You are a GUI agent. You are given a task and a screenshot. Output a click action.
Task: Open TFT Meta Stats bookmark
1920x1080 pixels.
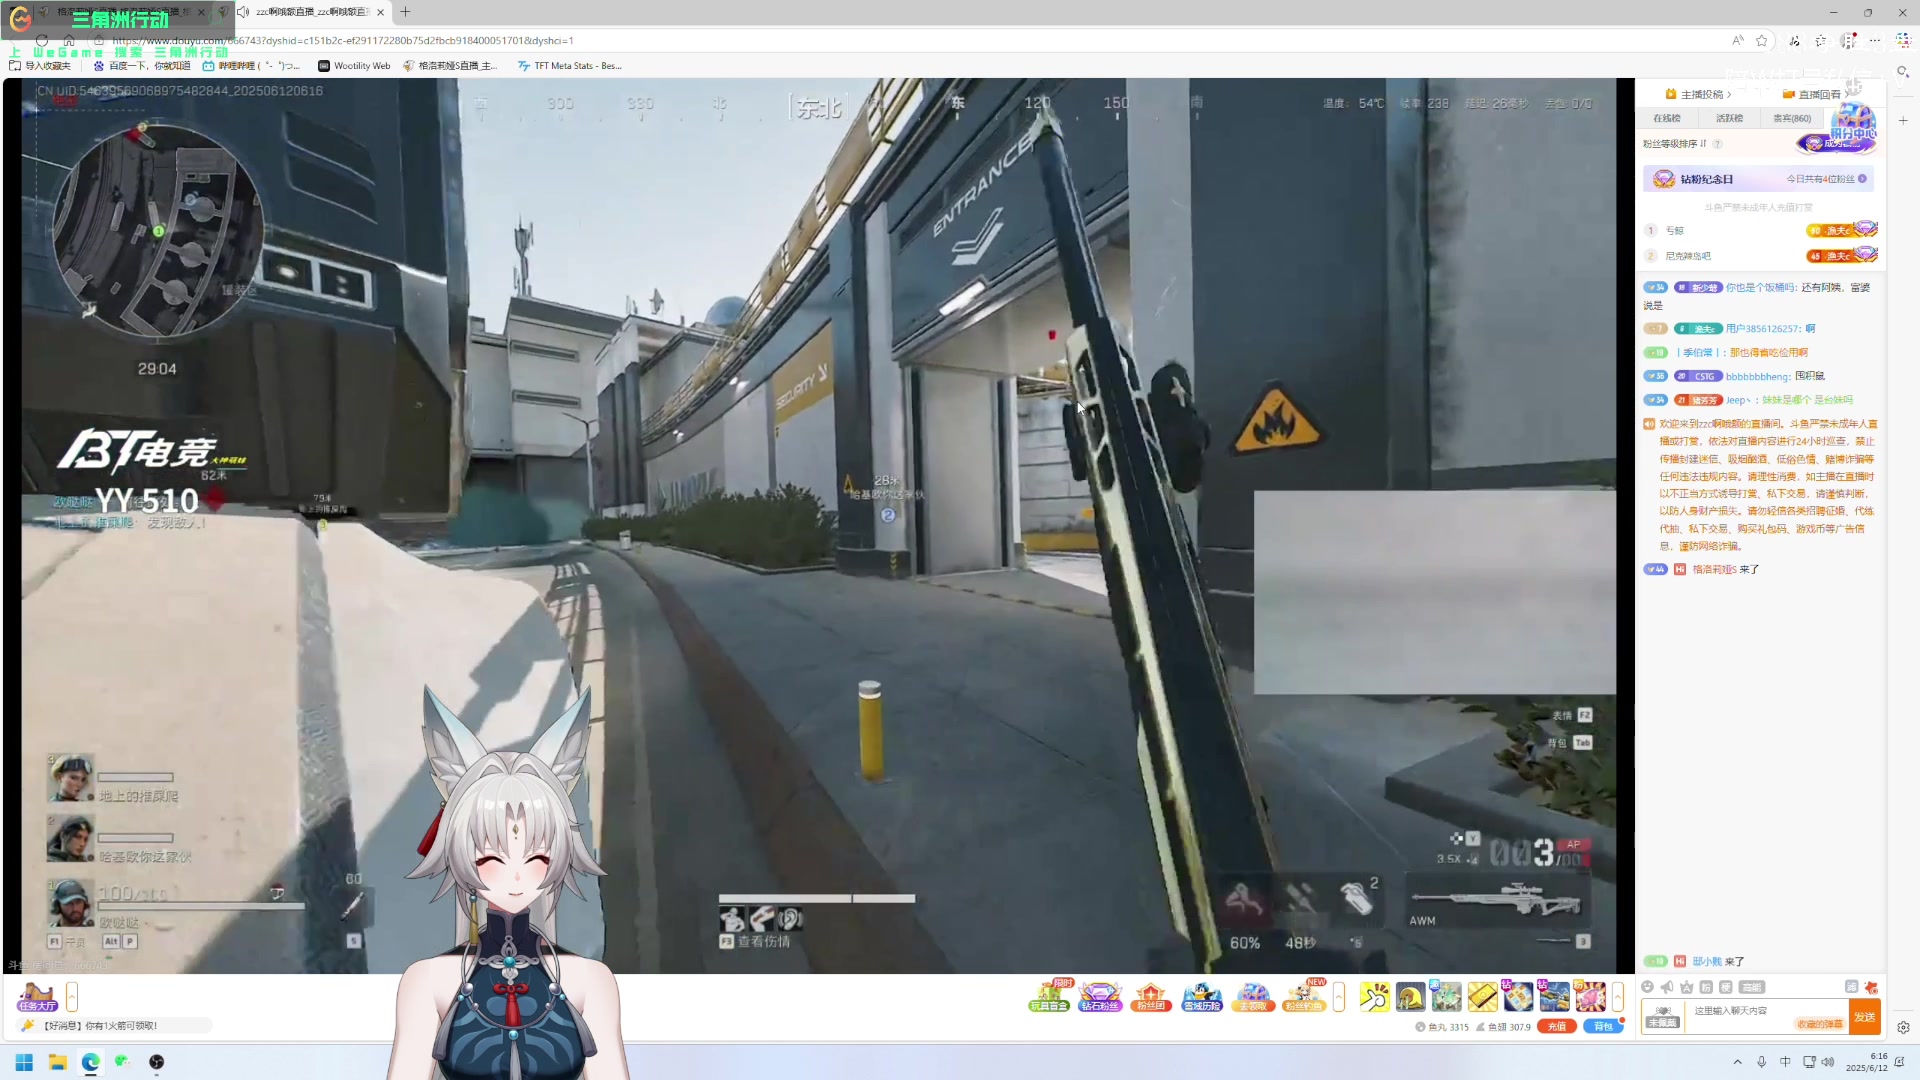[x=570, y=66]
